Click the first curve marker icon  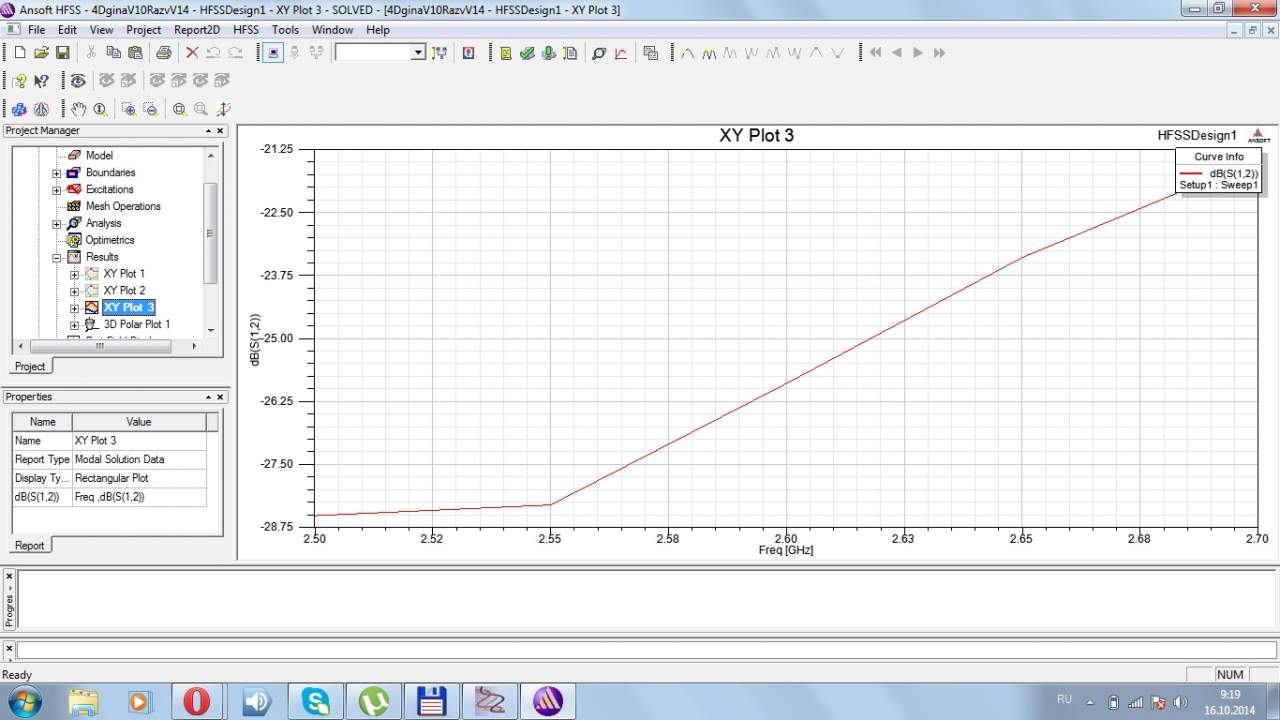[x=687, y=53]
